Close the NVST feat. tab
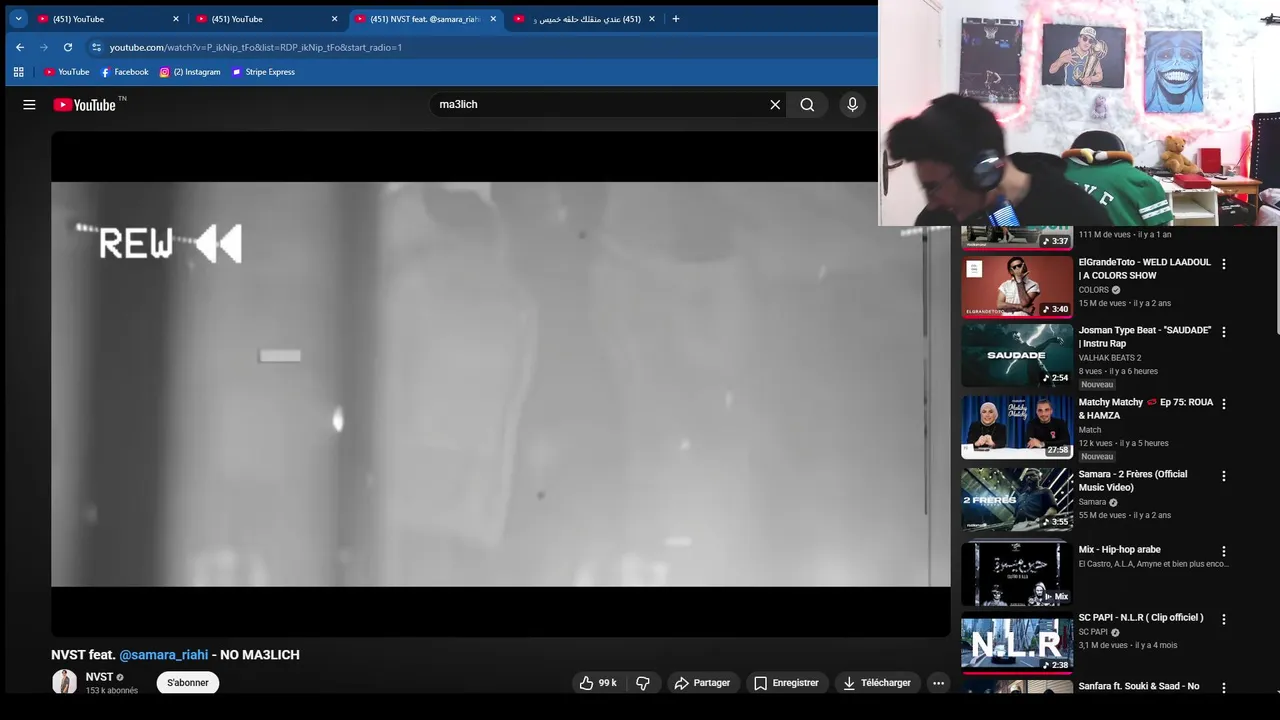Viewport: 1280px width, 720px height. click(x=493, y=19)
